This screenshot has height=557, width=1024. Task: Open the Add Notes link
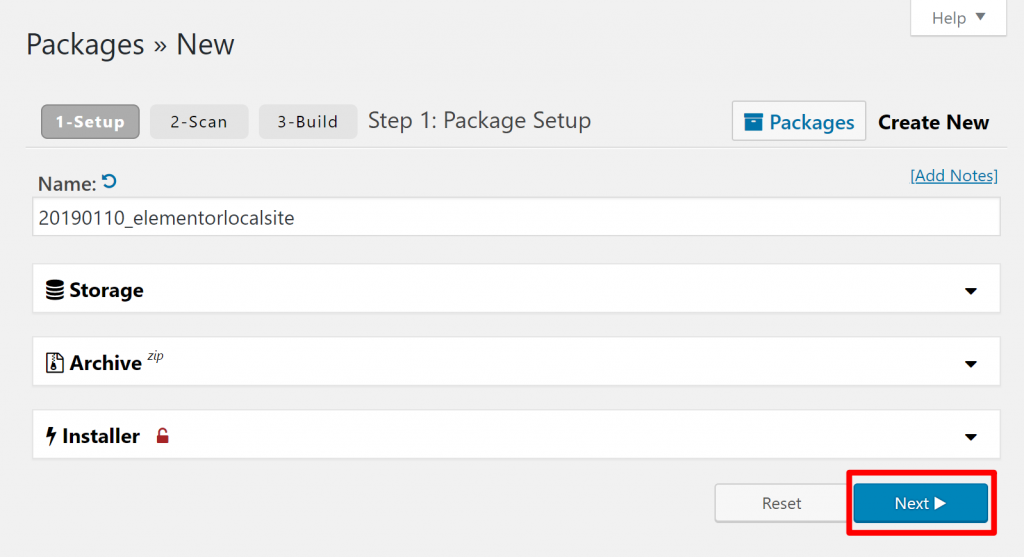(x=953, y=175)
